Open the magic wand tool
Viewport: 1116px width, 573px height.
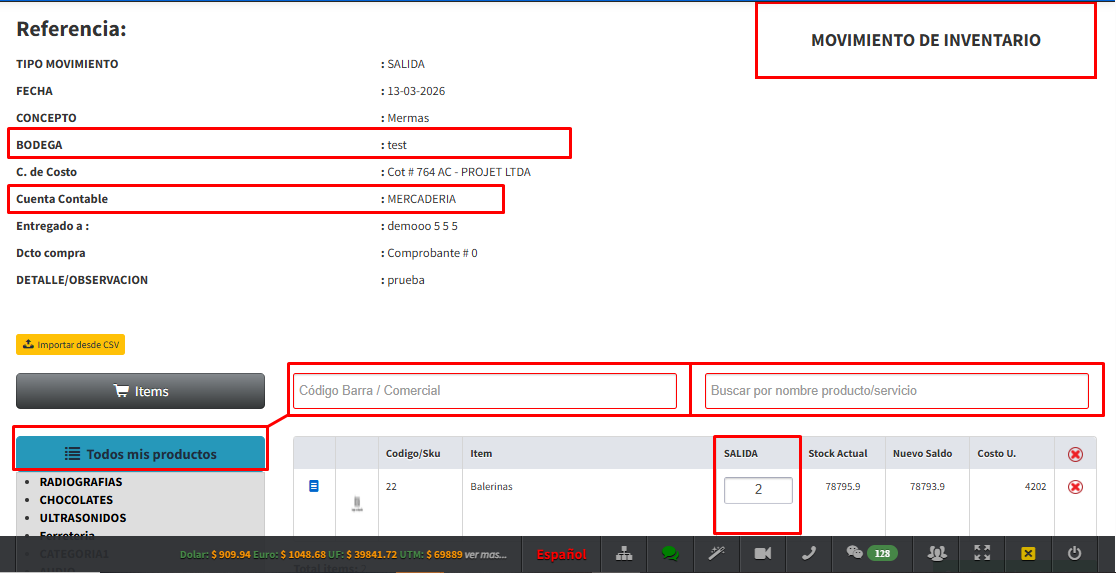tap(716, 553)
